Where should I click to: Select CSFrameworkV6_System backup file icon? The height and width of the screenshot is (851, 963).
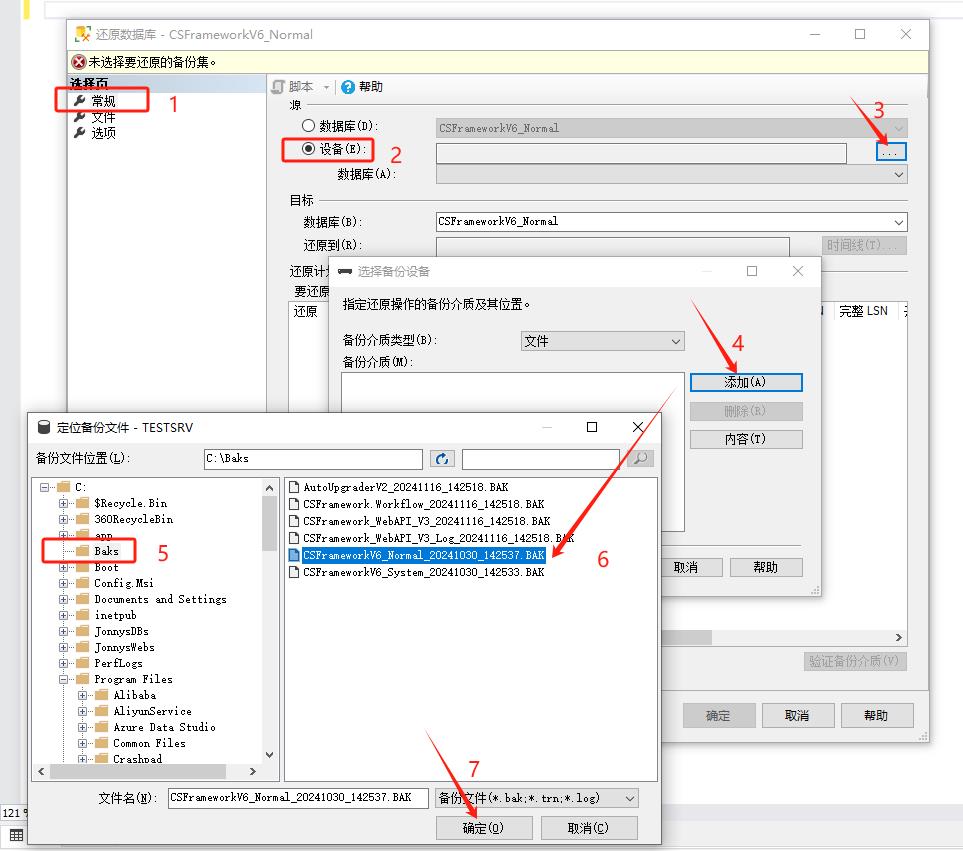(x=294, y=573)
